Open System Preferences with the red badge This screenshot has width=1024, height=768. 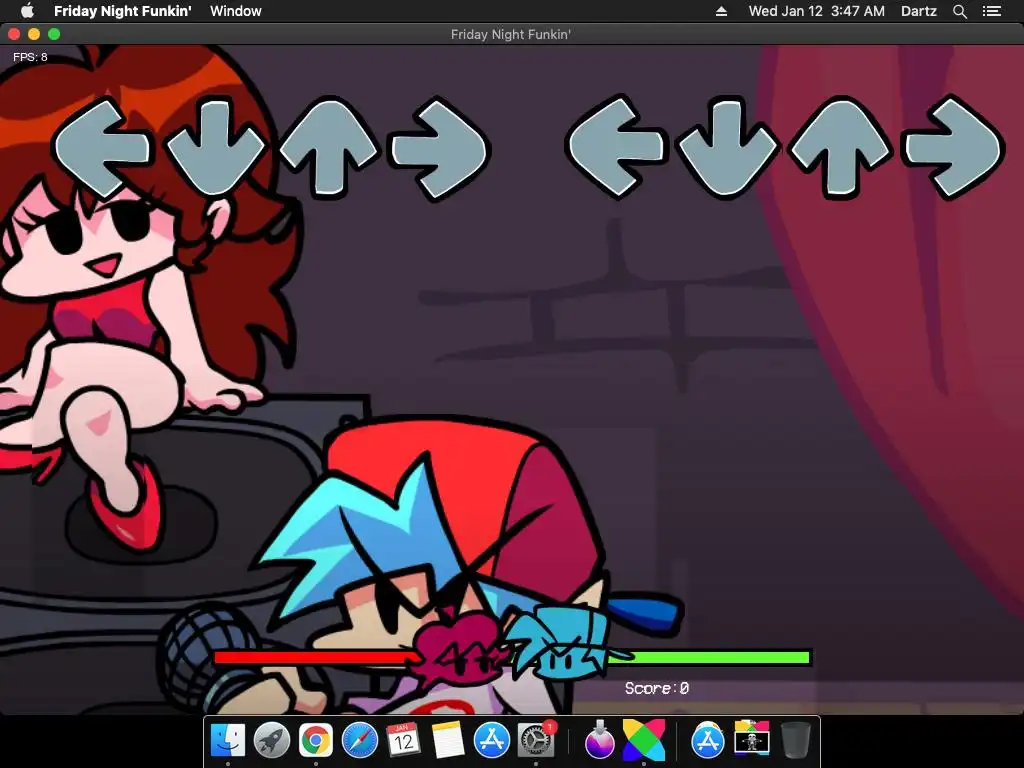tap(536, 741)
